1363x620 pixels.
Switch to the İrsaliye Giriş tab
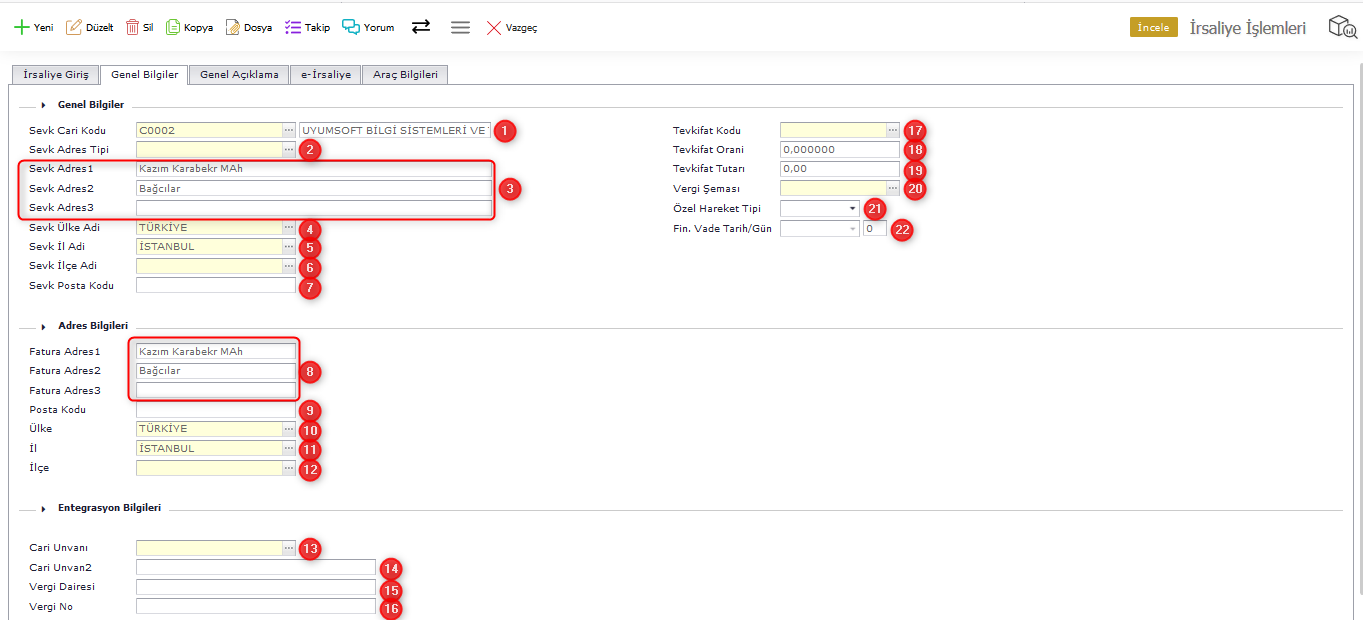(x=56, y=75)
